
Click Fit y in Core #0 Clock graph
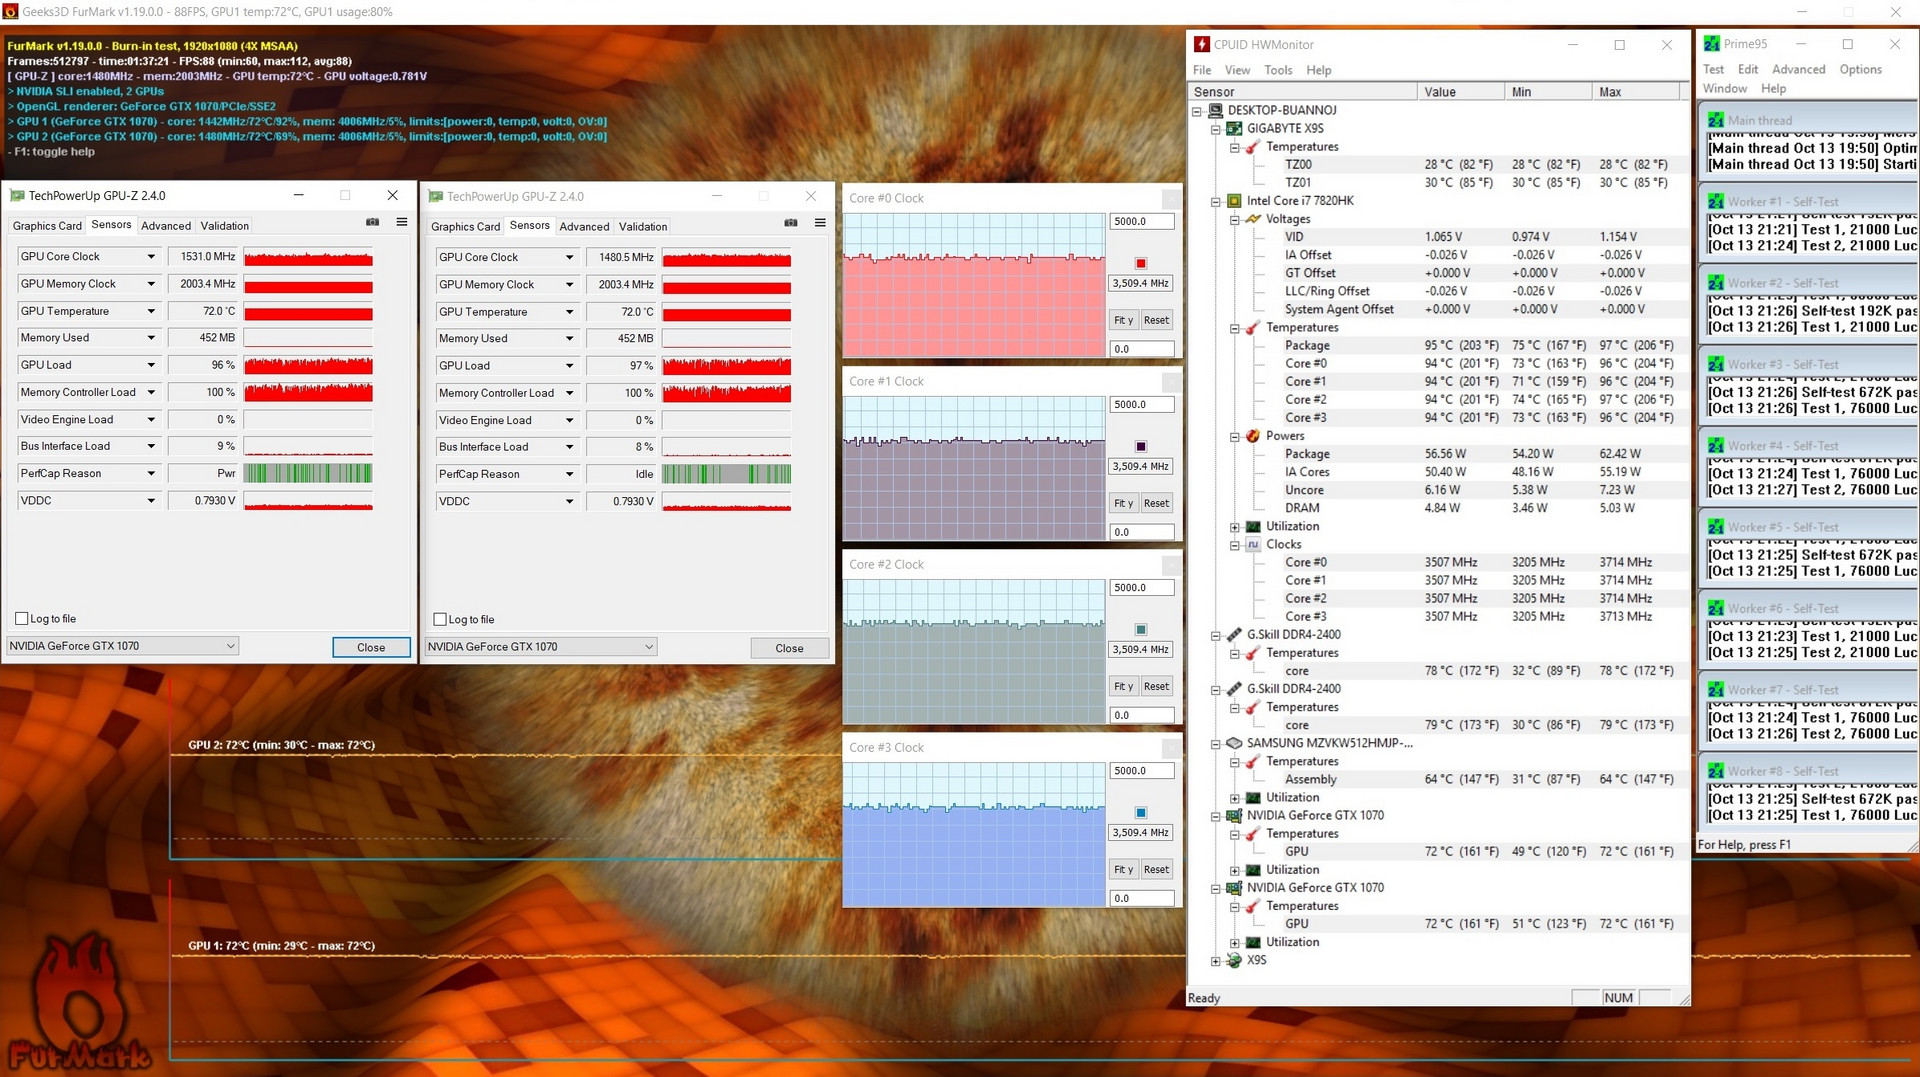(1123, 320)
